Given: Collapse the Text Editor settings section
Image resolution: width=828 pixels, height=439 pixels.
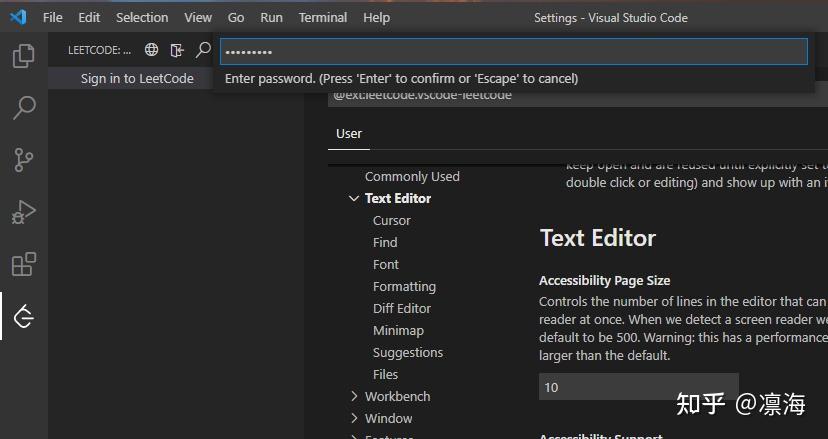Looking at the screenshot, I should click(353, 198).
